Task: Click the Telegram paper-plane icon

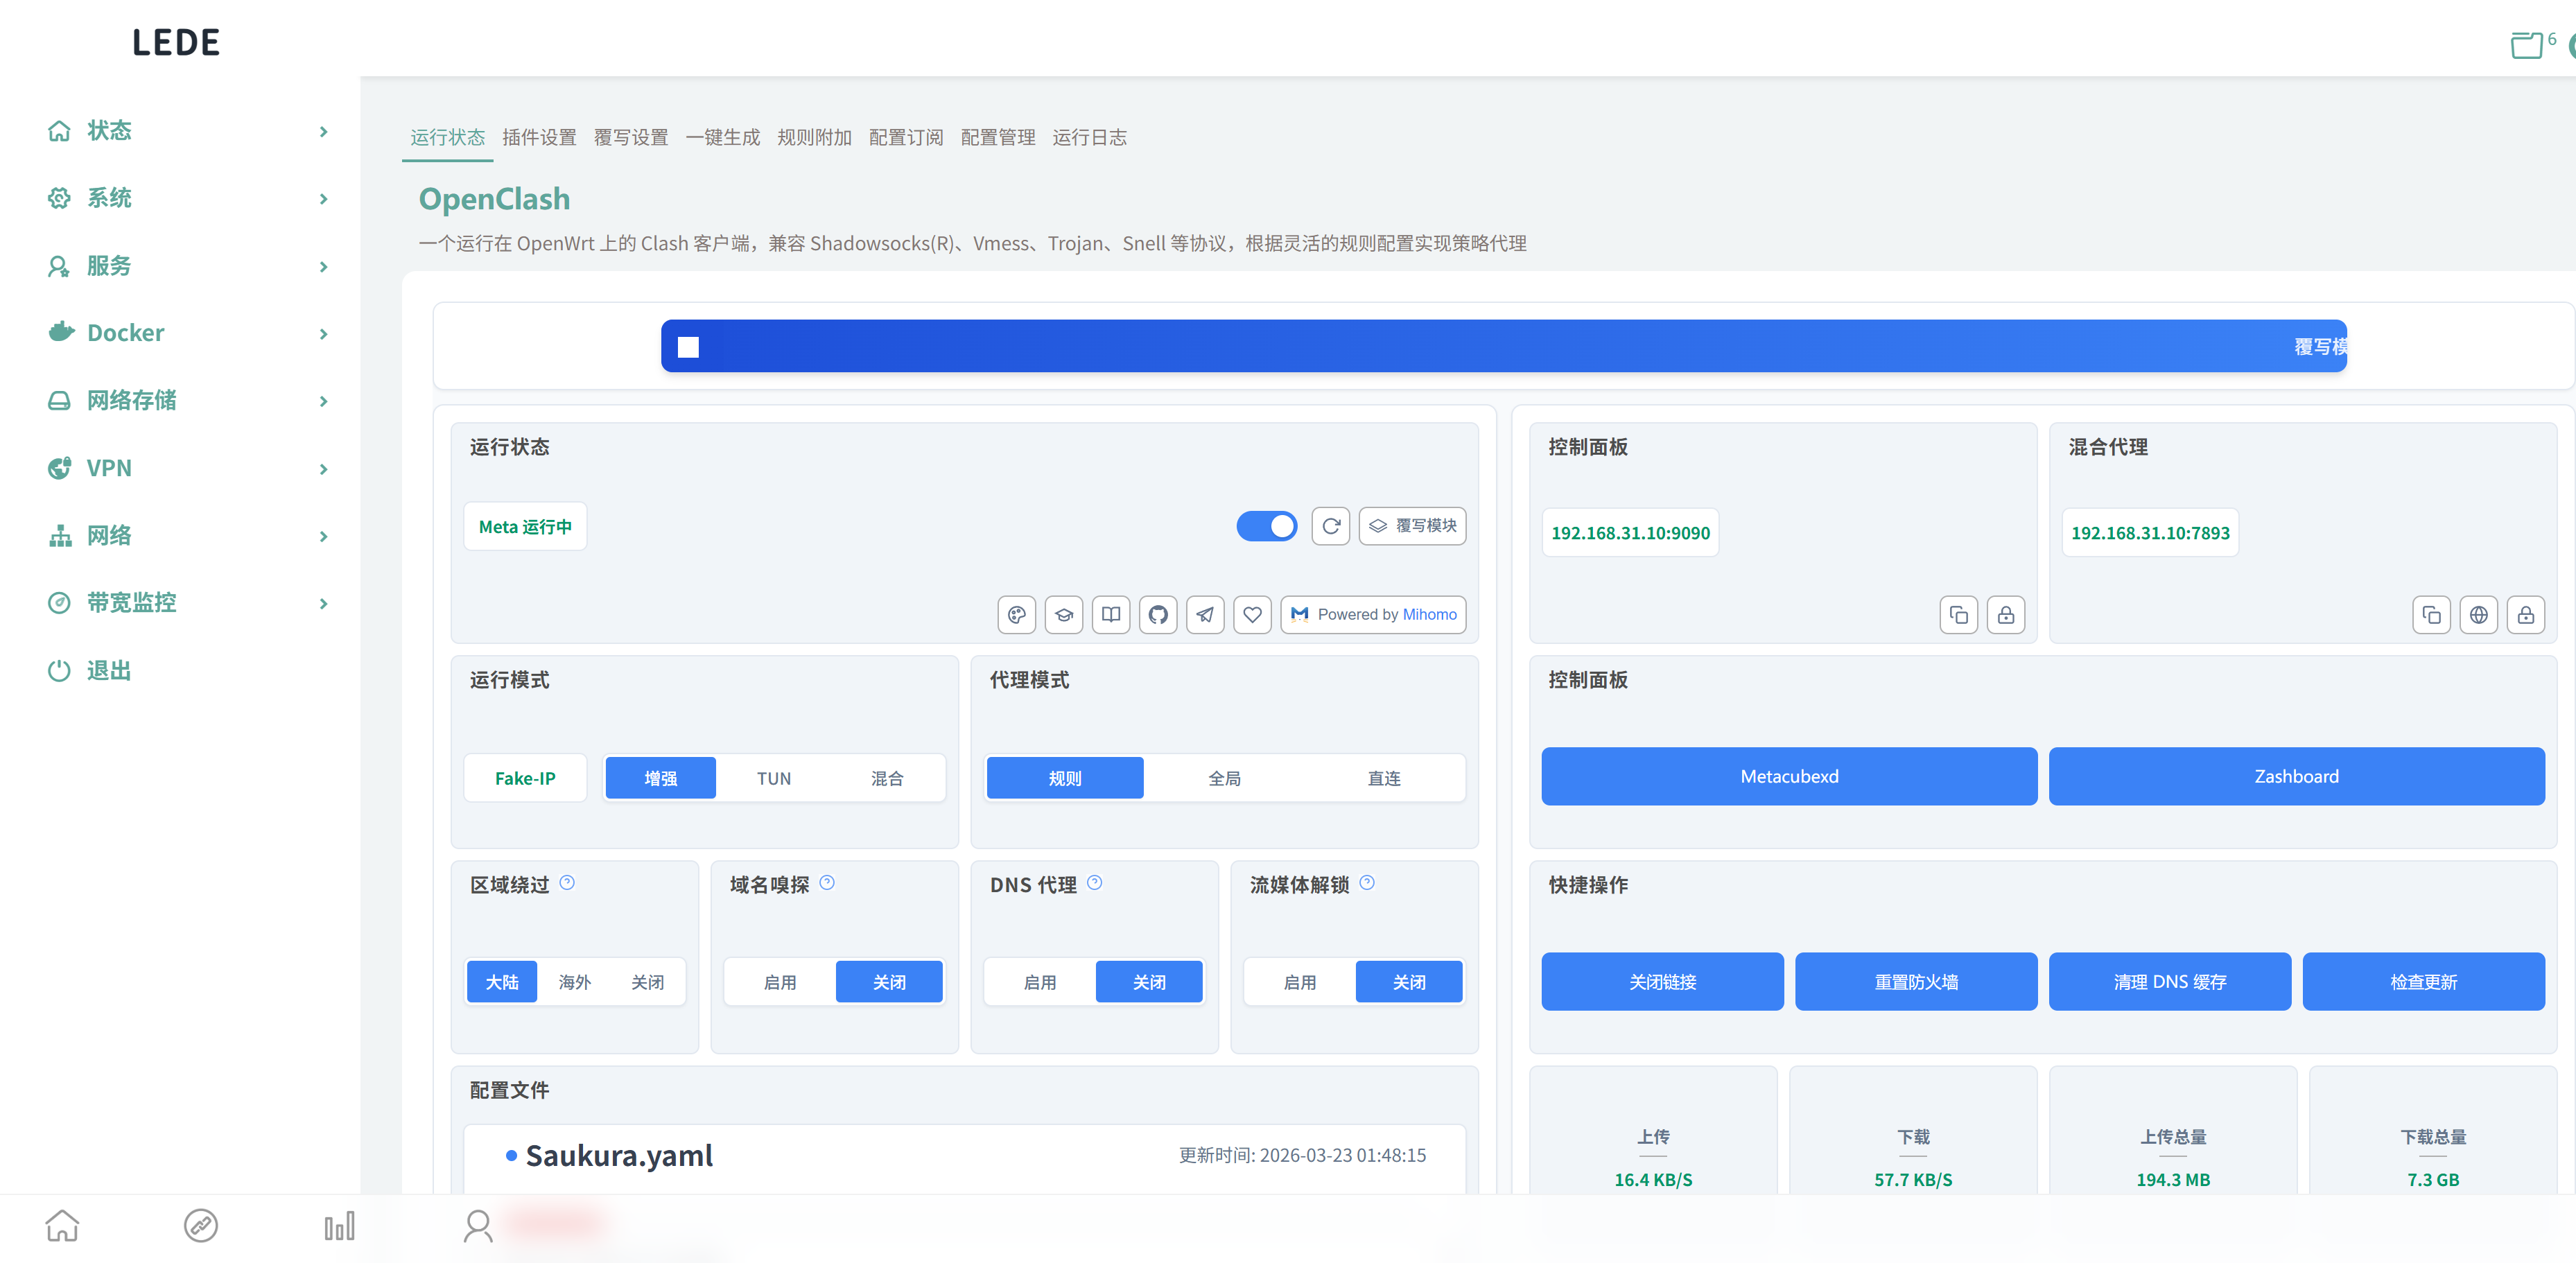Action: coord(1205,614)
